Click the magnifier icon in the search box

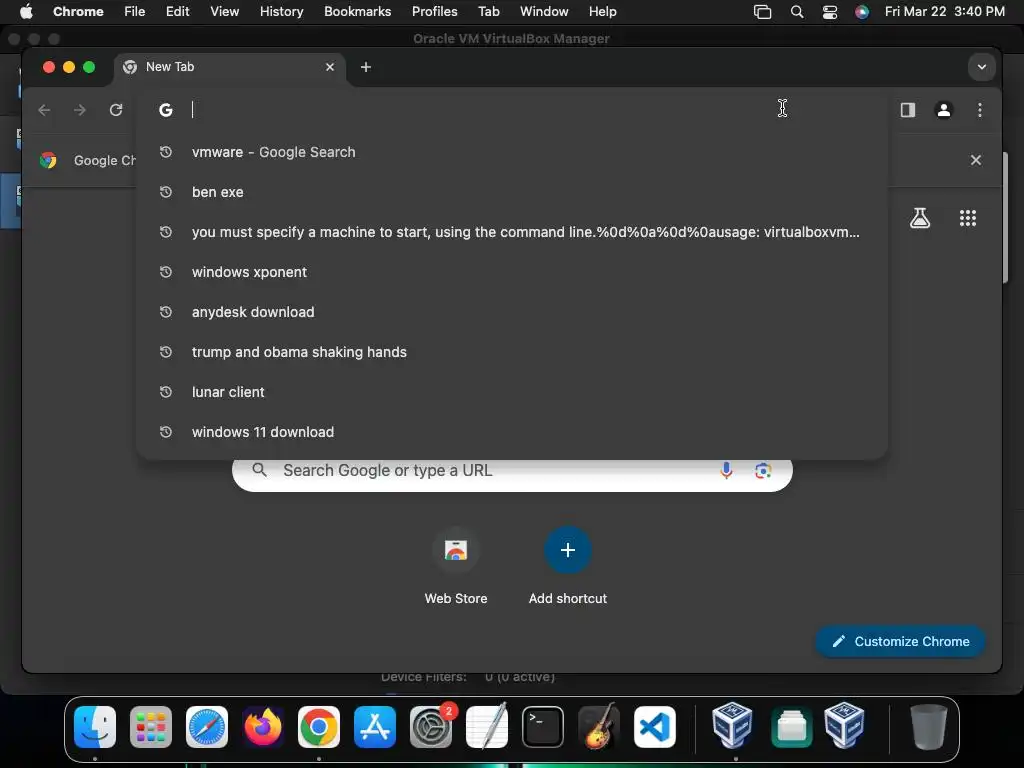[259, 470]
